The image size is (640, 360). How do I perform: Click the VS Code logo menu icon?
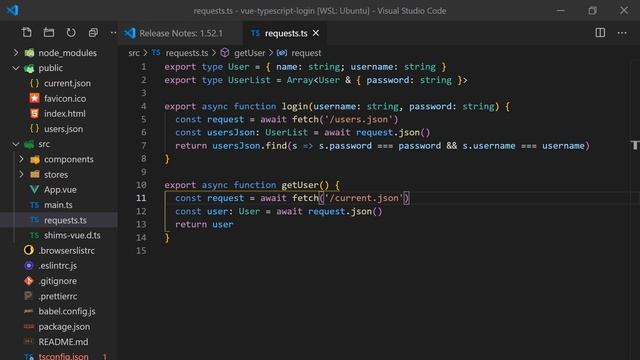point(13,10)
